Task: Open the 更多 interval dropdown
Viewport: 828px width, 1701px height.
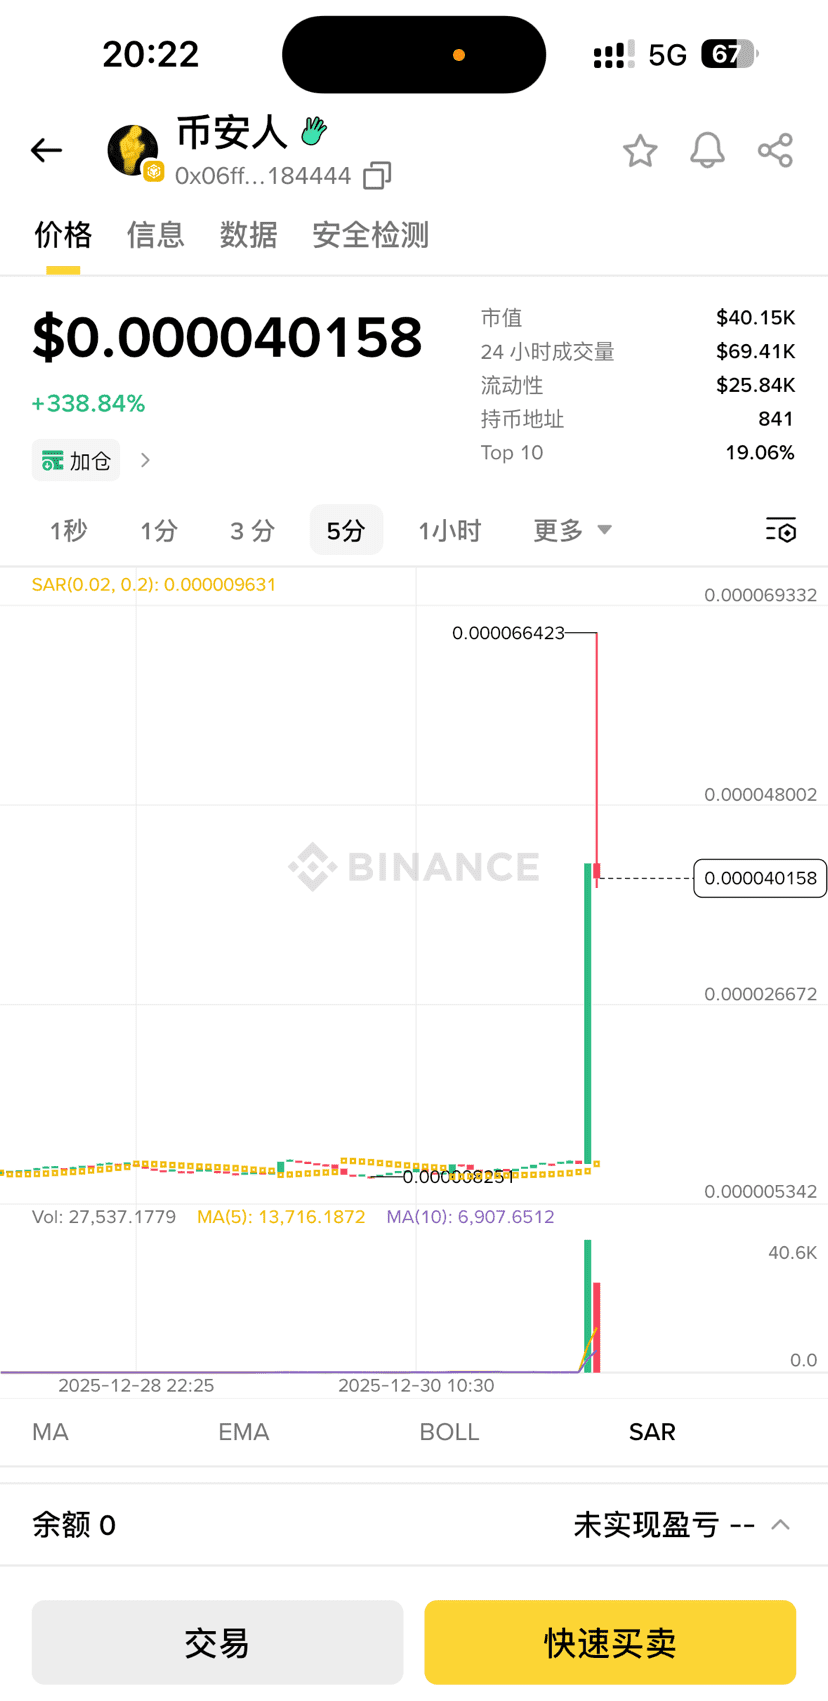Action: 572,530
